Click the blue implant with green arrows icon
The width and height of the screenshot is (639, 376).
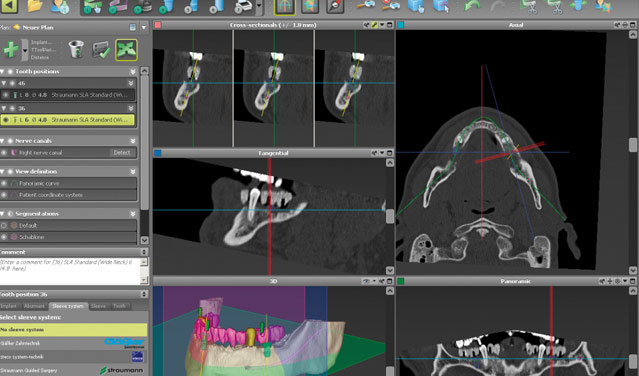coord(578,6)
